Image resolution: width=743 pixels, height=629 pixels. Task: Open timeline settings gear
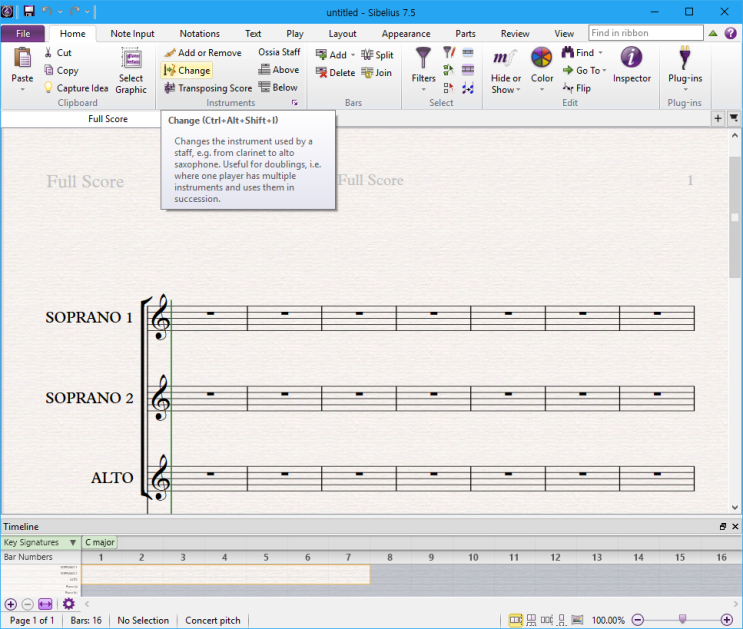coord(69,604)
